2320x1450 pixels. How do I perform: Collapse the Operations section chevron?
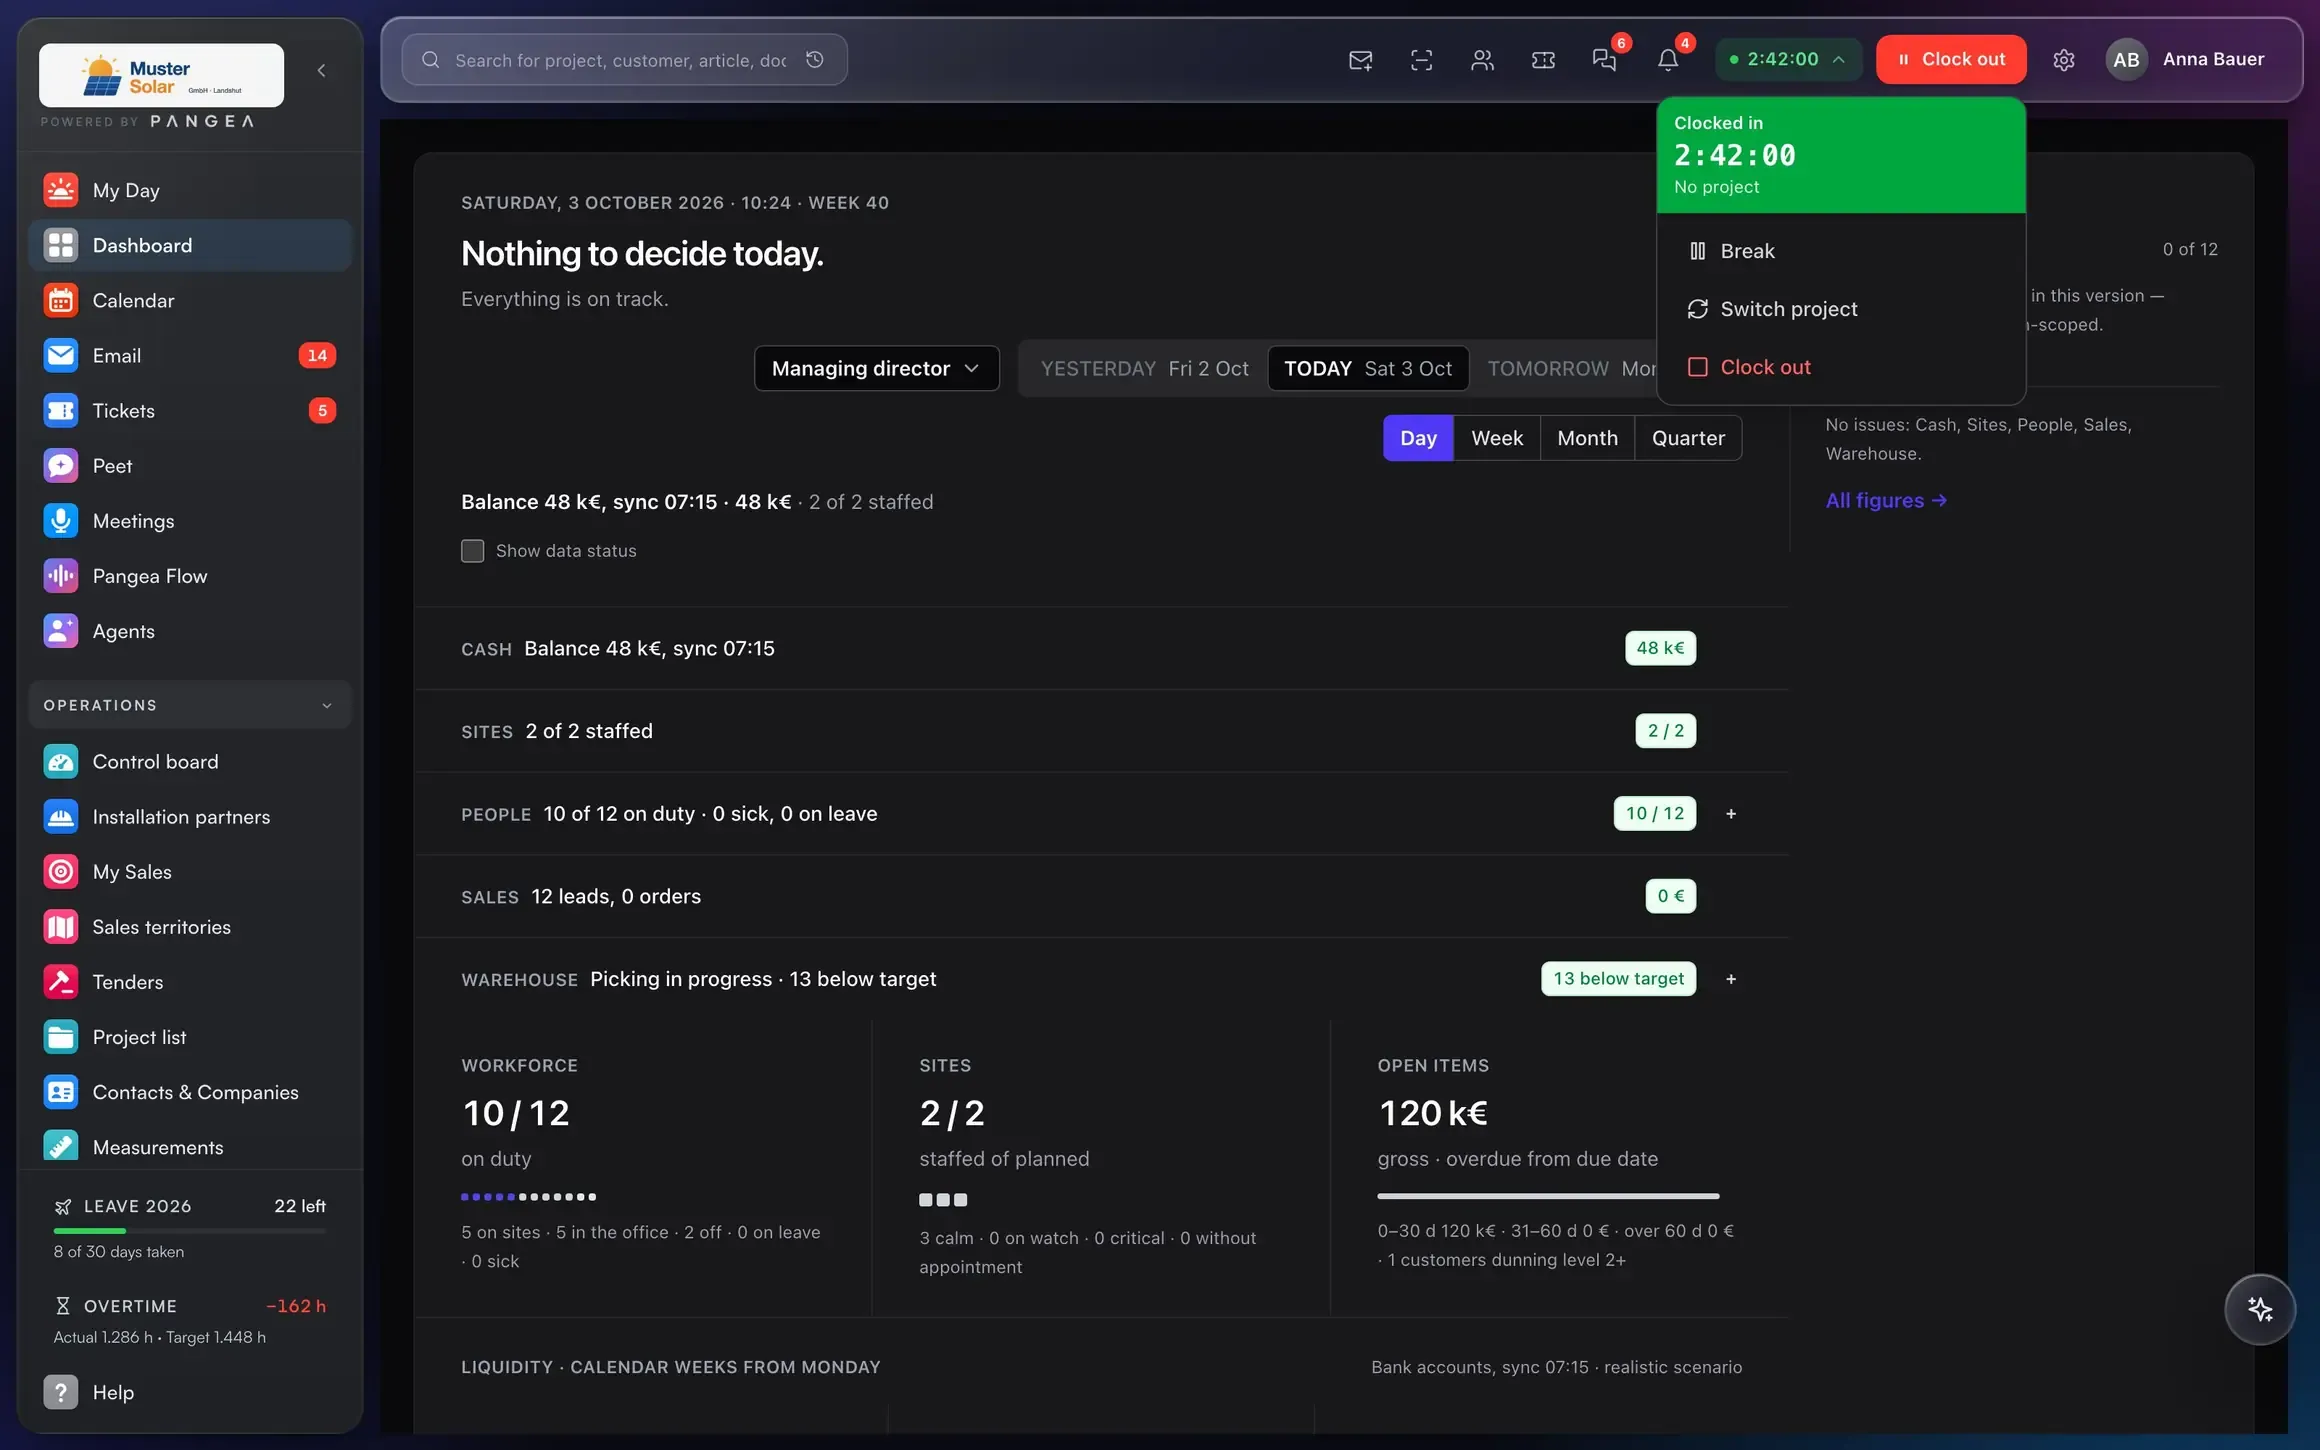coord(327,705)
